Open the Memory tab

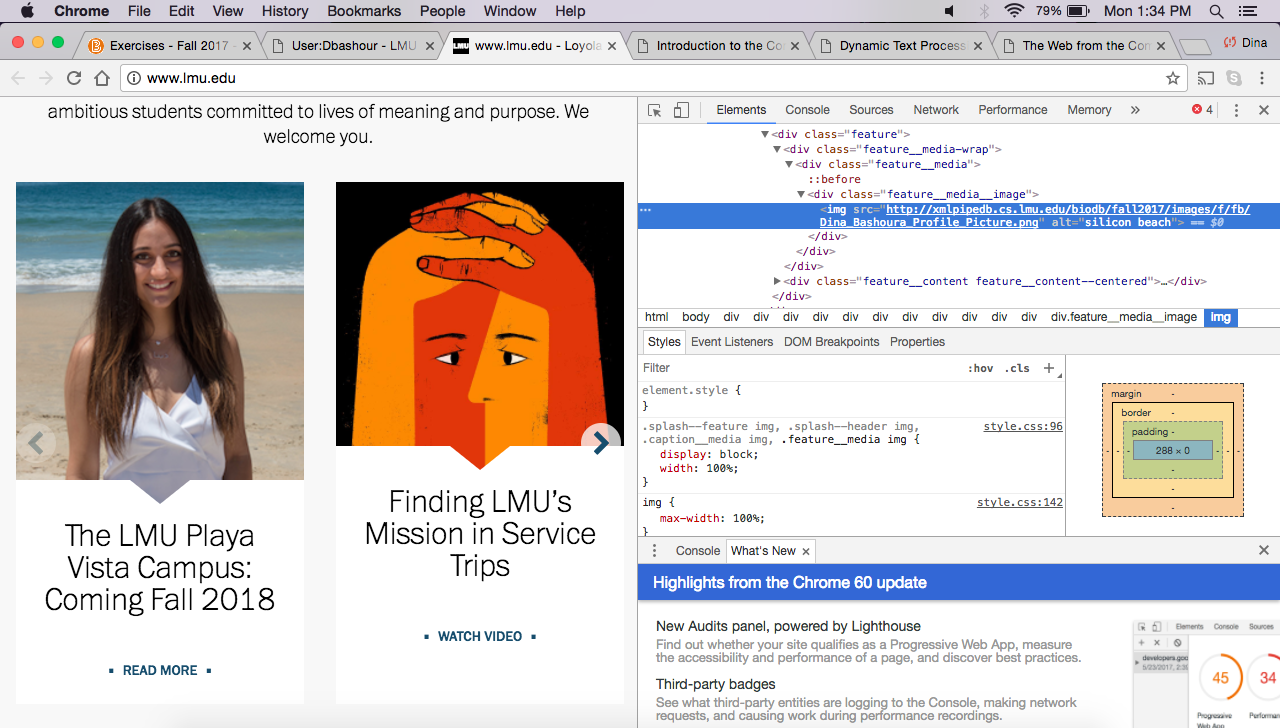coord(1089,110)
